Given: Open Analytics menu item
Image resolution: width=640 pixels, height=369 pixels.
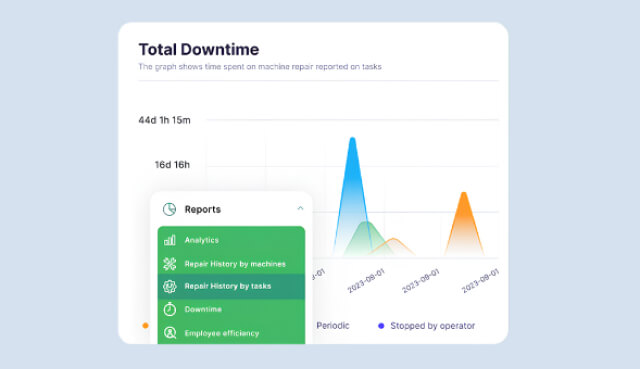Looking at the screenshot, I should tap(231, 240).
